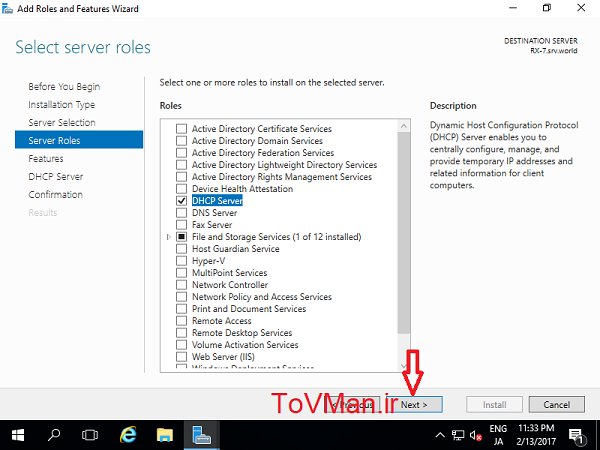Select Remote Desktop Services label

coord(242,333)
